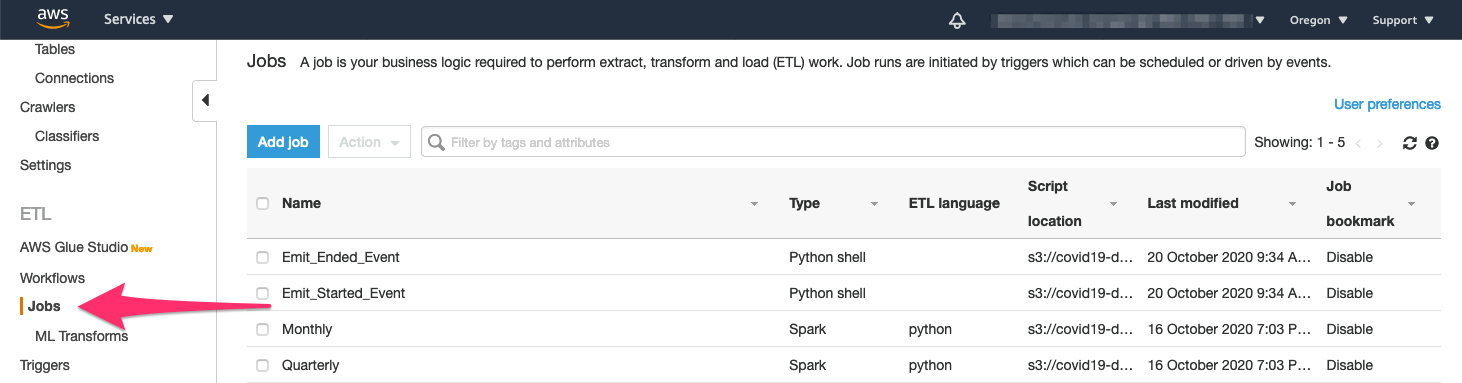Open the notifications bell icon

958,20
